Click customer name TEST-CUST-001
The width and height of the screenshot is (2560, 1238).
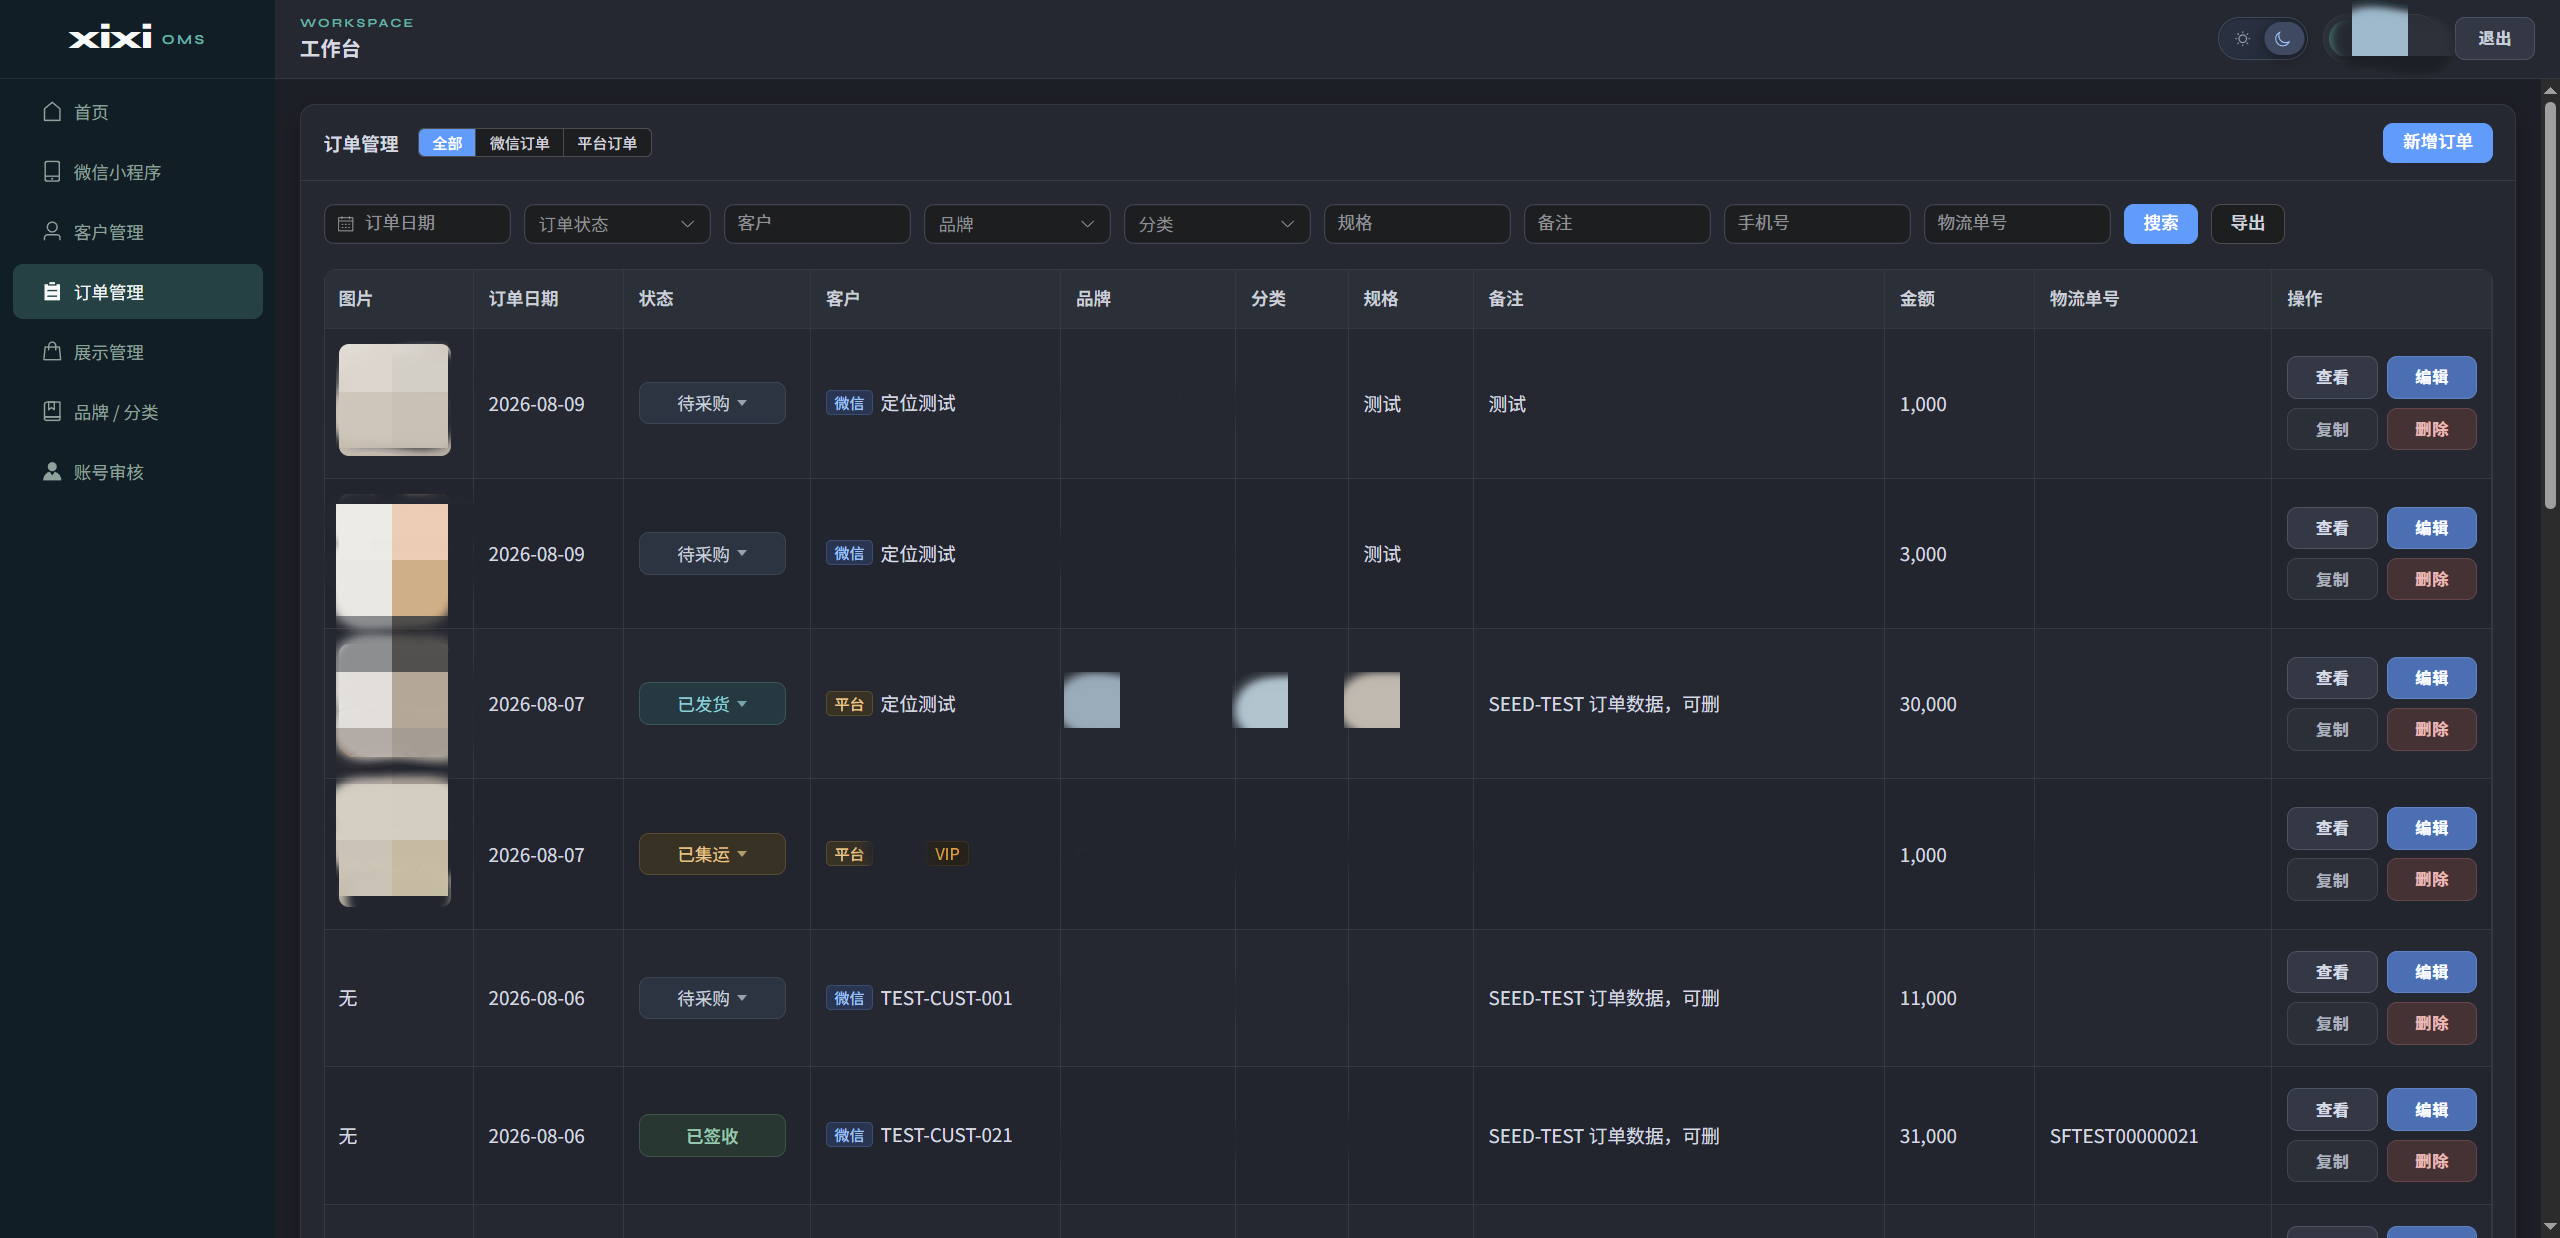pos(946,998)
